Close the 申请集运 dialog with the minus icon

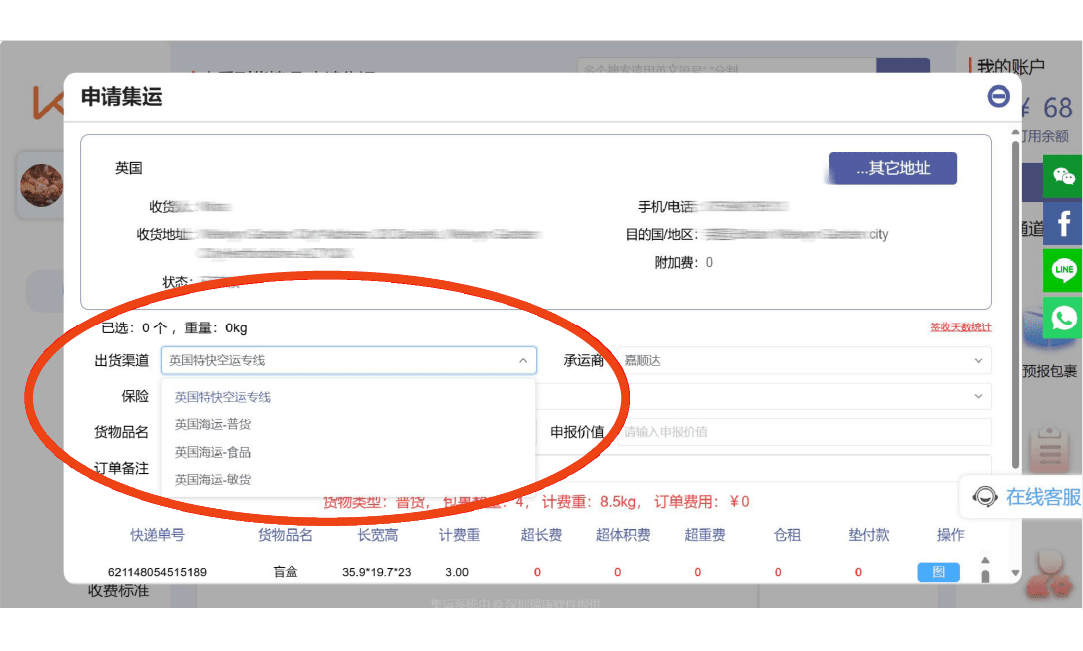pyautogui.click(x=998, y=96)
